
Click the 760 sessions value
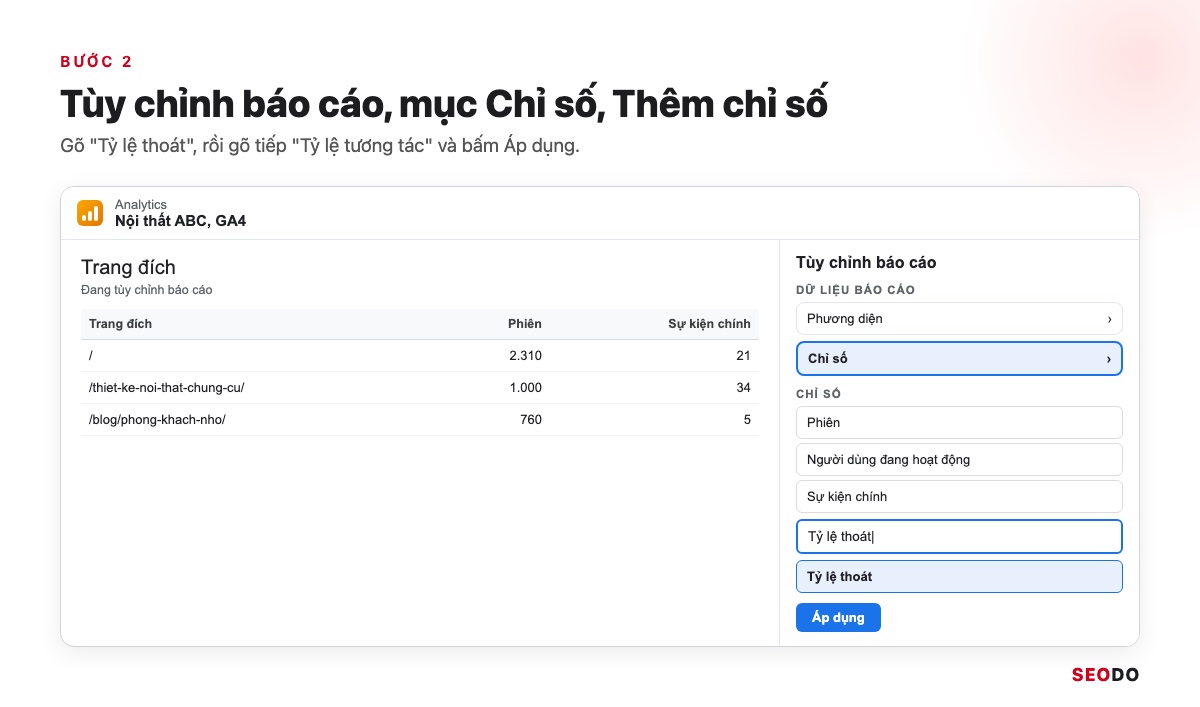[x=531, y=420]
